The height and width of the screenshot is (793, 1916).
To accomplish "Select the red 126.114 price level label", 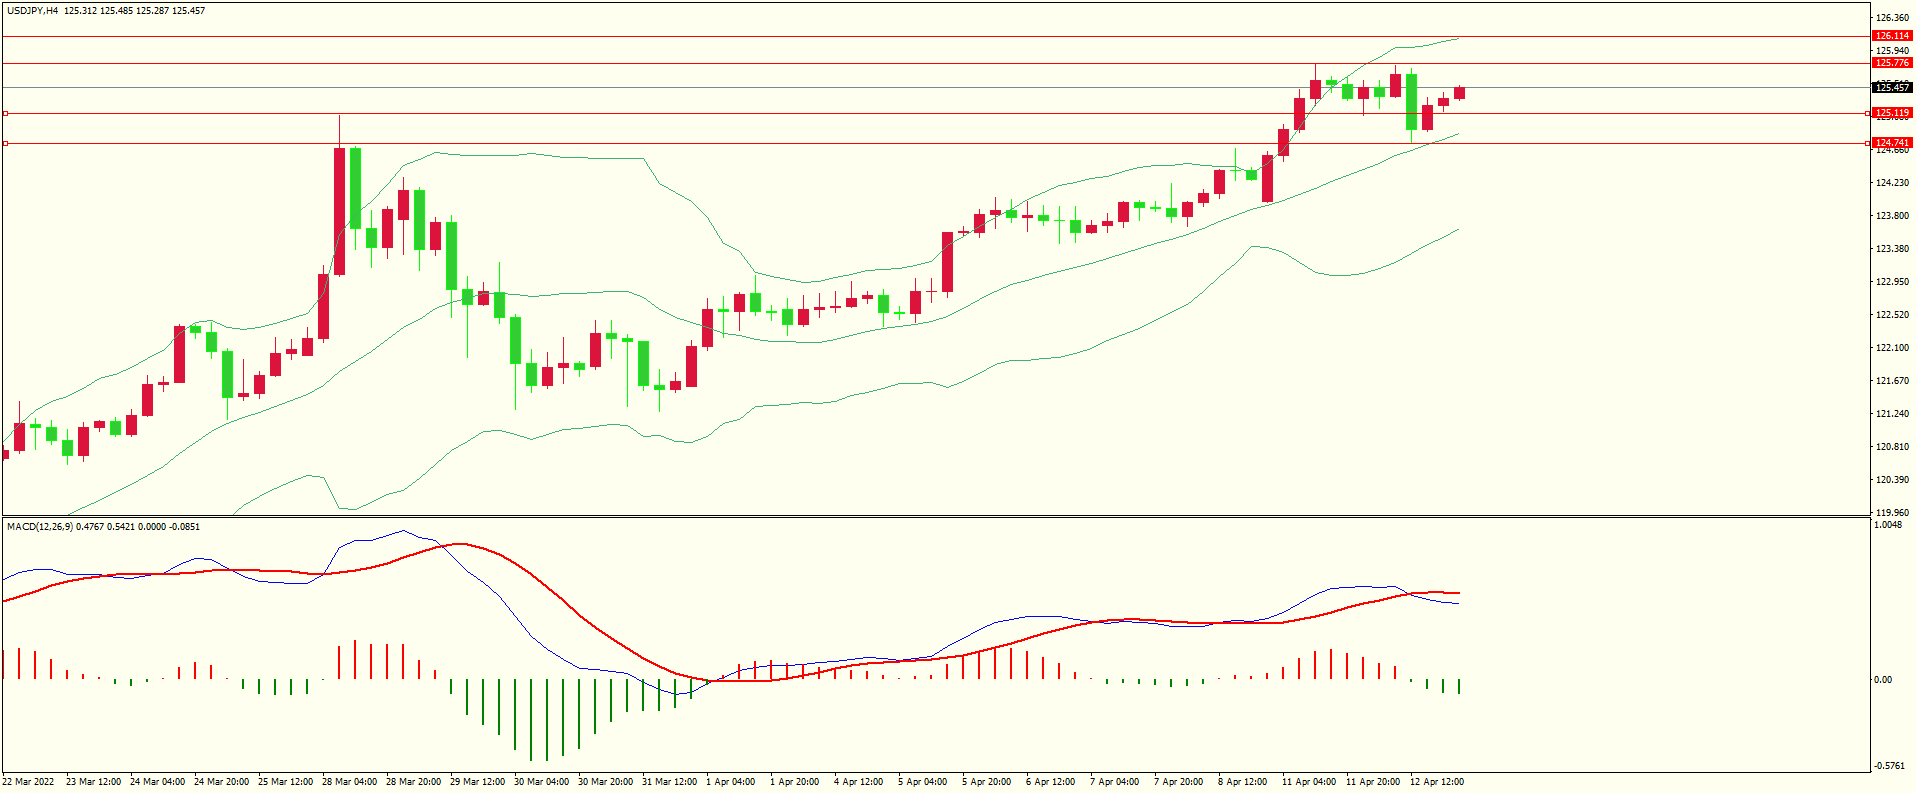I will (x=1892, y=36).
